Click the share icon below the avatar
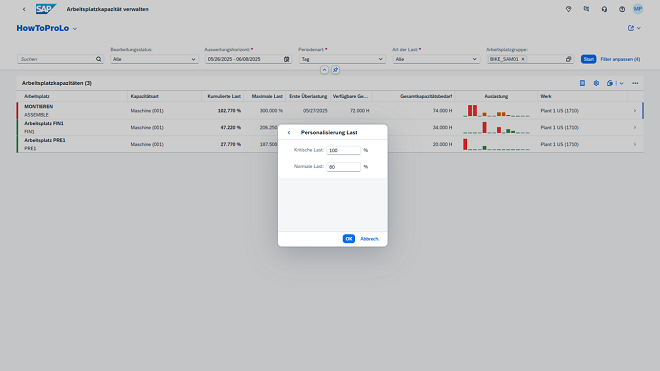The image size is (660, 371). click(631, 28)
